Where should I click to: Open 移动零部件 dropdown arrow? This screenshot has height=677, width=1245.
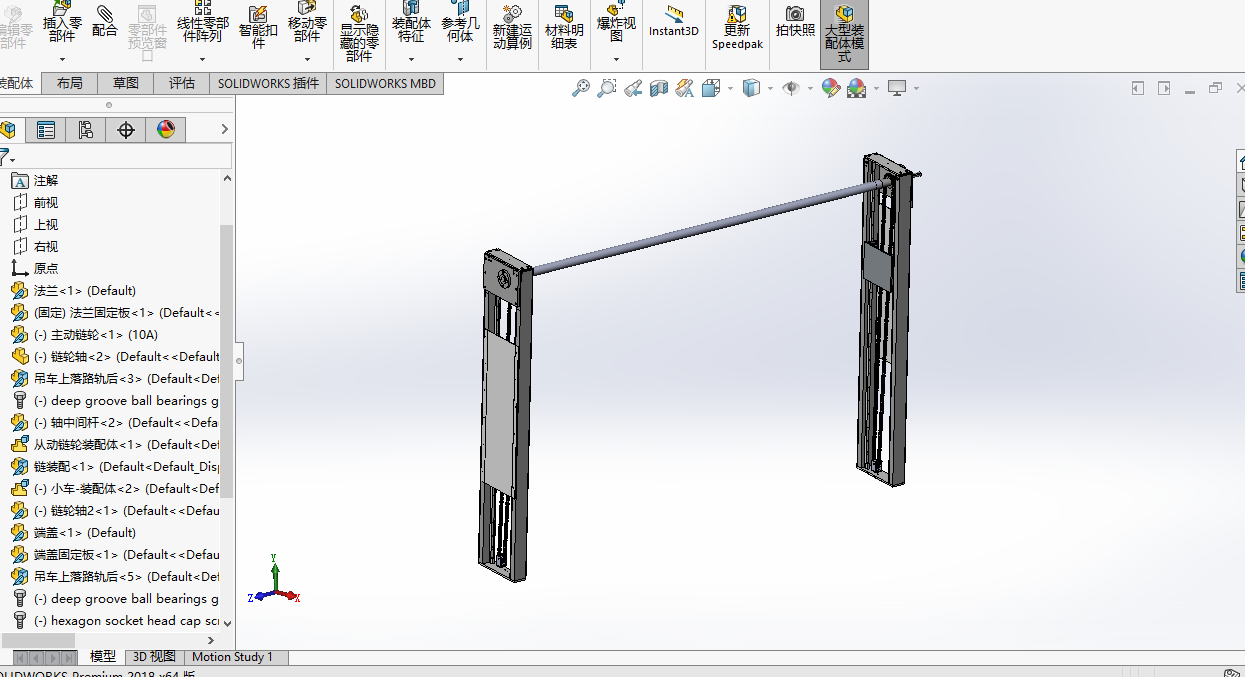pos(307,59)
